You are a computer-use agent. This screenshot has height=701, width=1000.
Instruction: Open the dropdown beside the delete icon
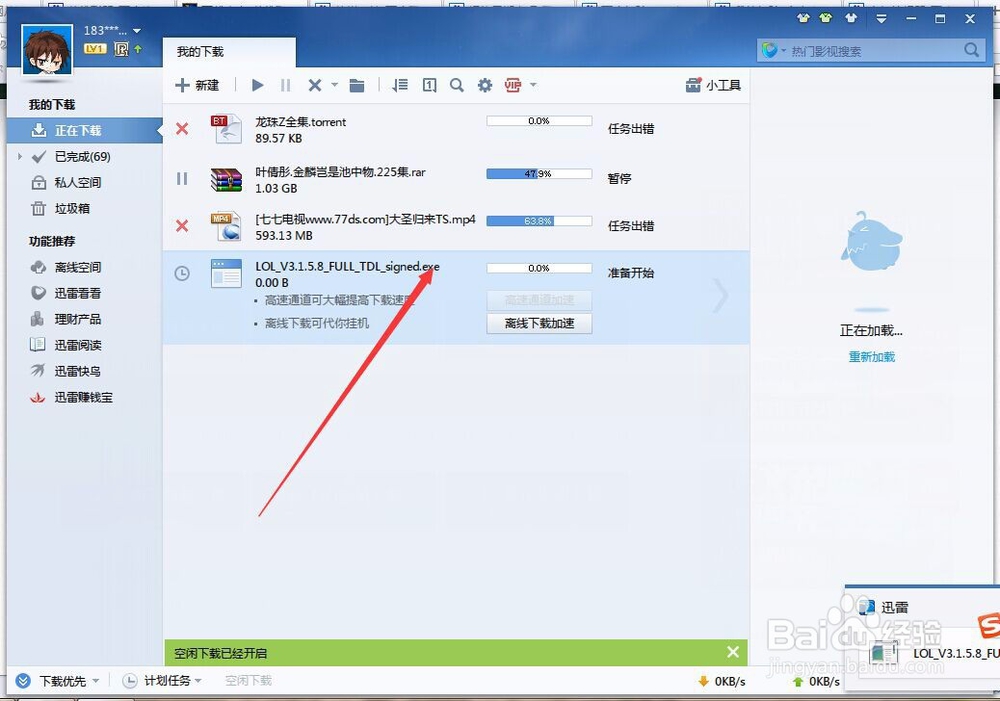click(334, 85)
